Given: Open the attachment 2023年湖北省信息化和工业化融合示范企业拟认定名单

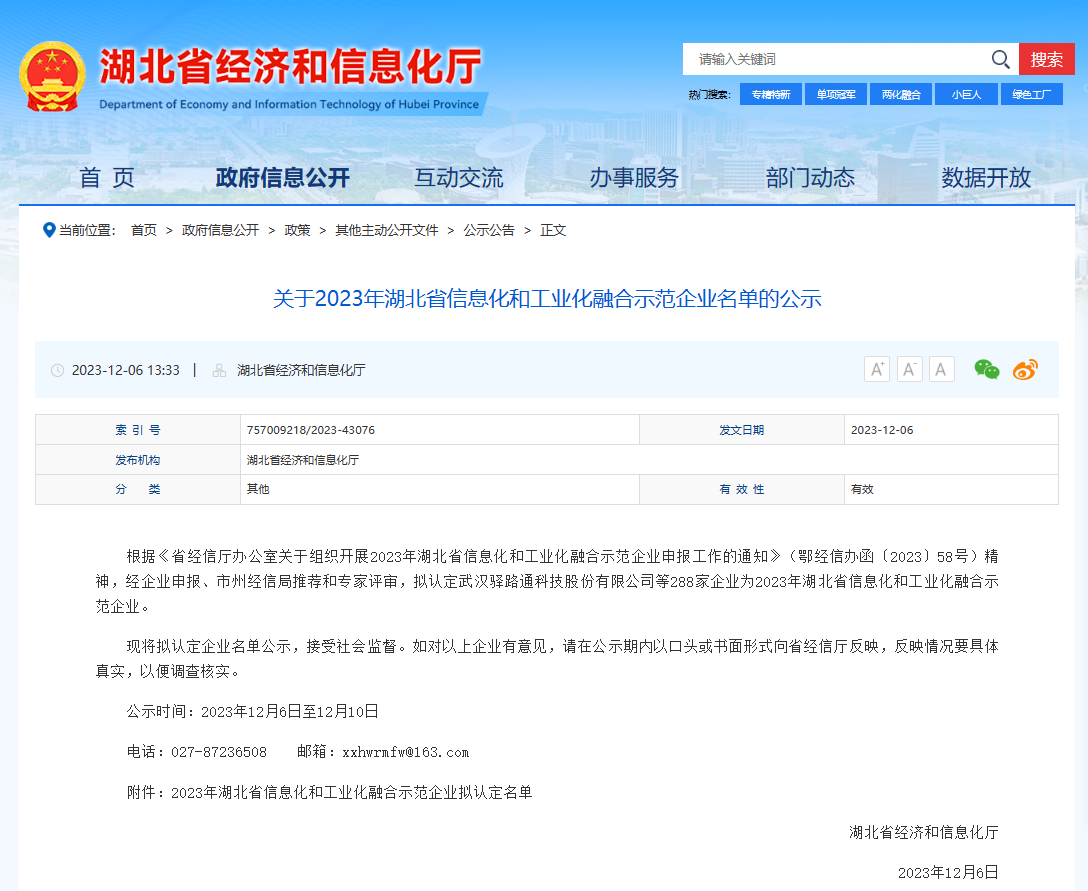Looking at the screenshot, I should click(x=351, y=792).
